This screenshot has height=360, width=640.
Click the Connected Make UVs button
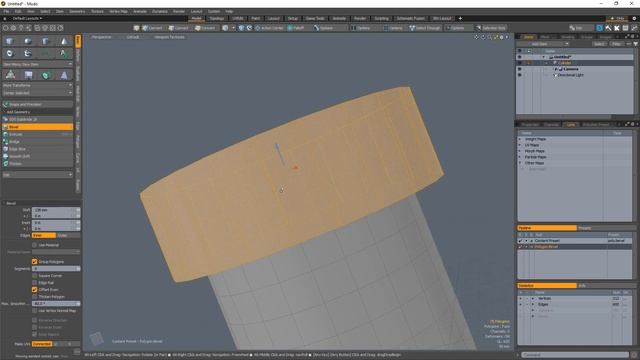click(x=42, y=344)
